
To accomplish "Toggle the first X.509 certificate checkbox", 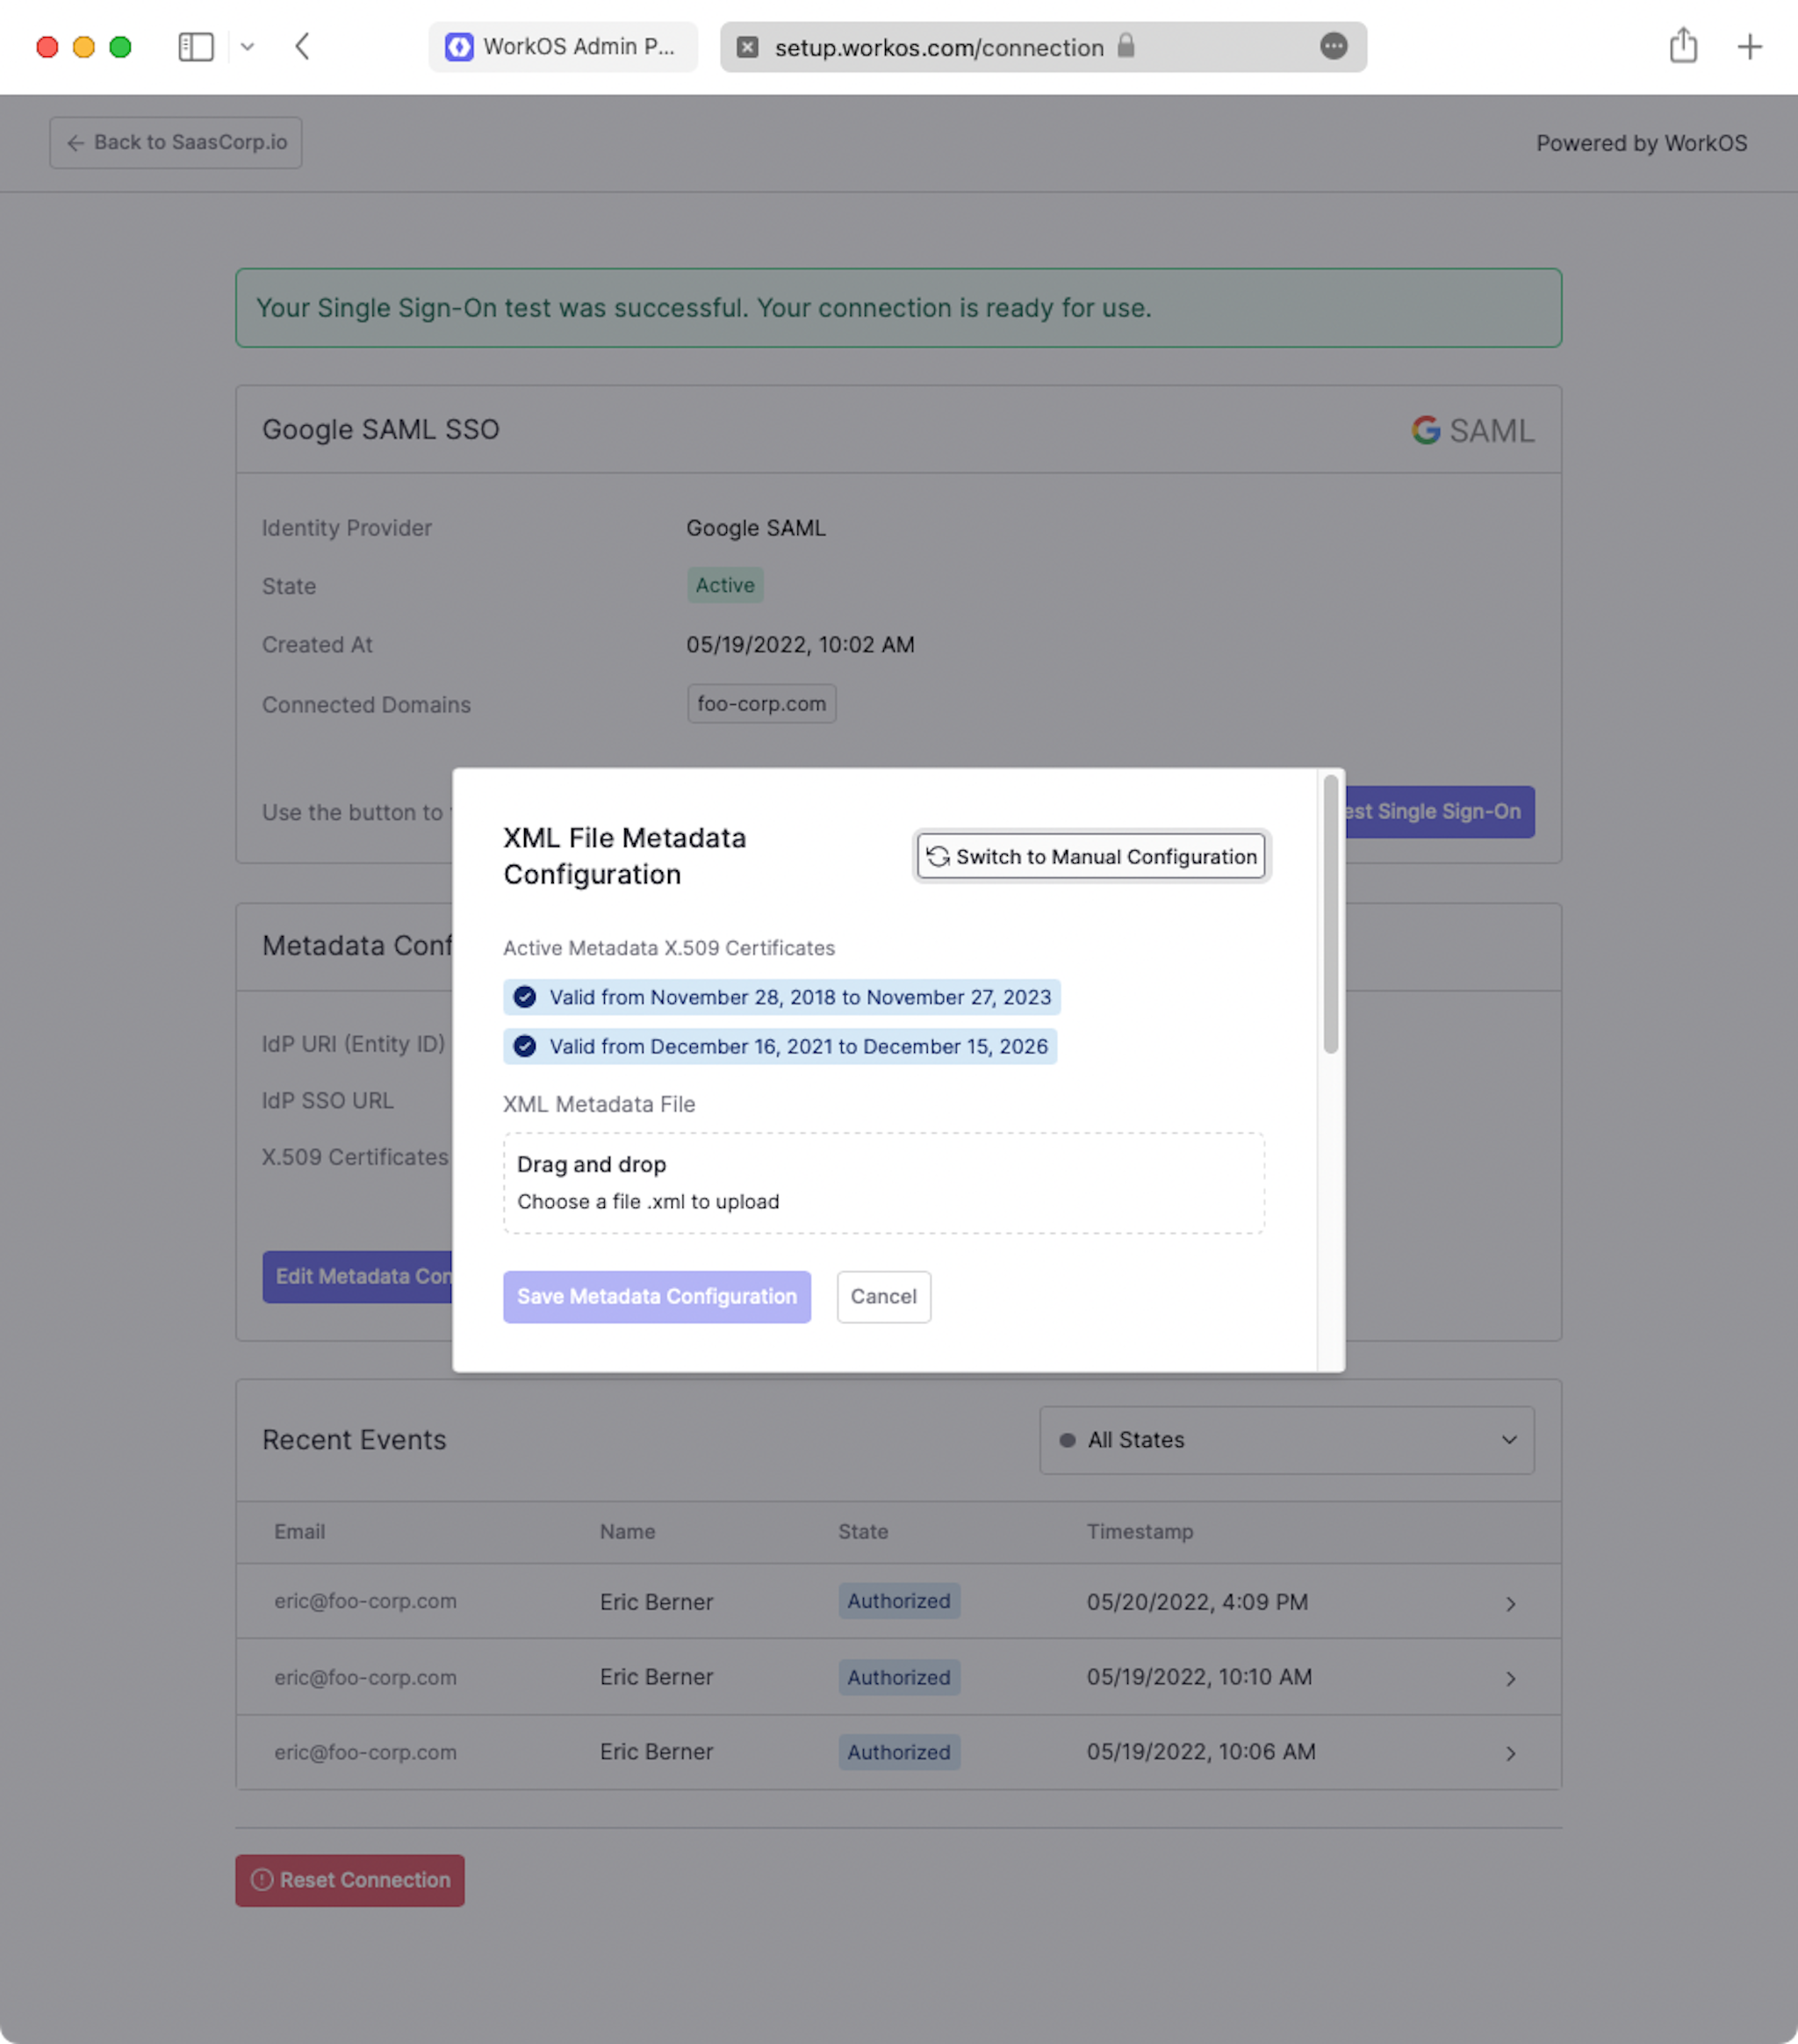I will (521, 996).
